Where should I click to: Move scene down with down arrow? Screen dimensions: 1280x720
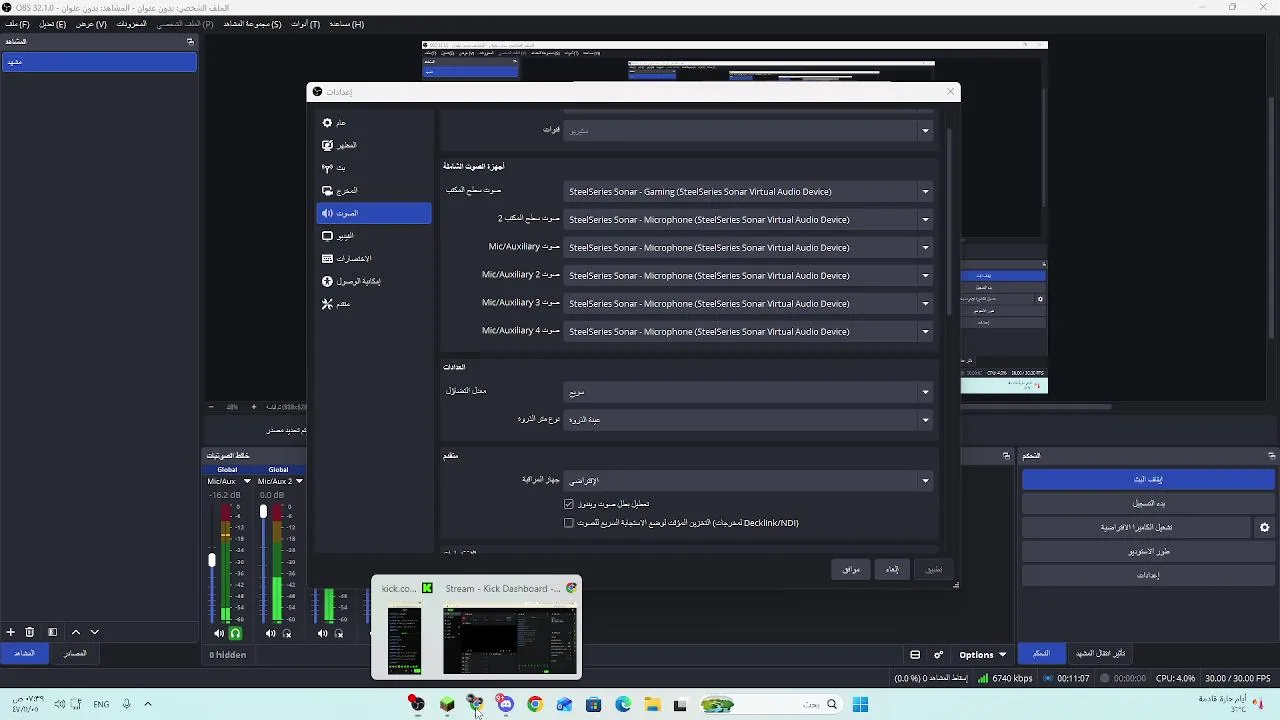click(x=95, y=632)
